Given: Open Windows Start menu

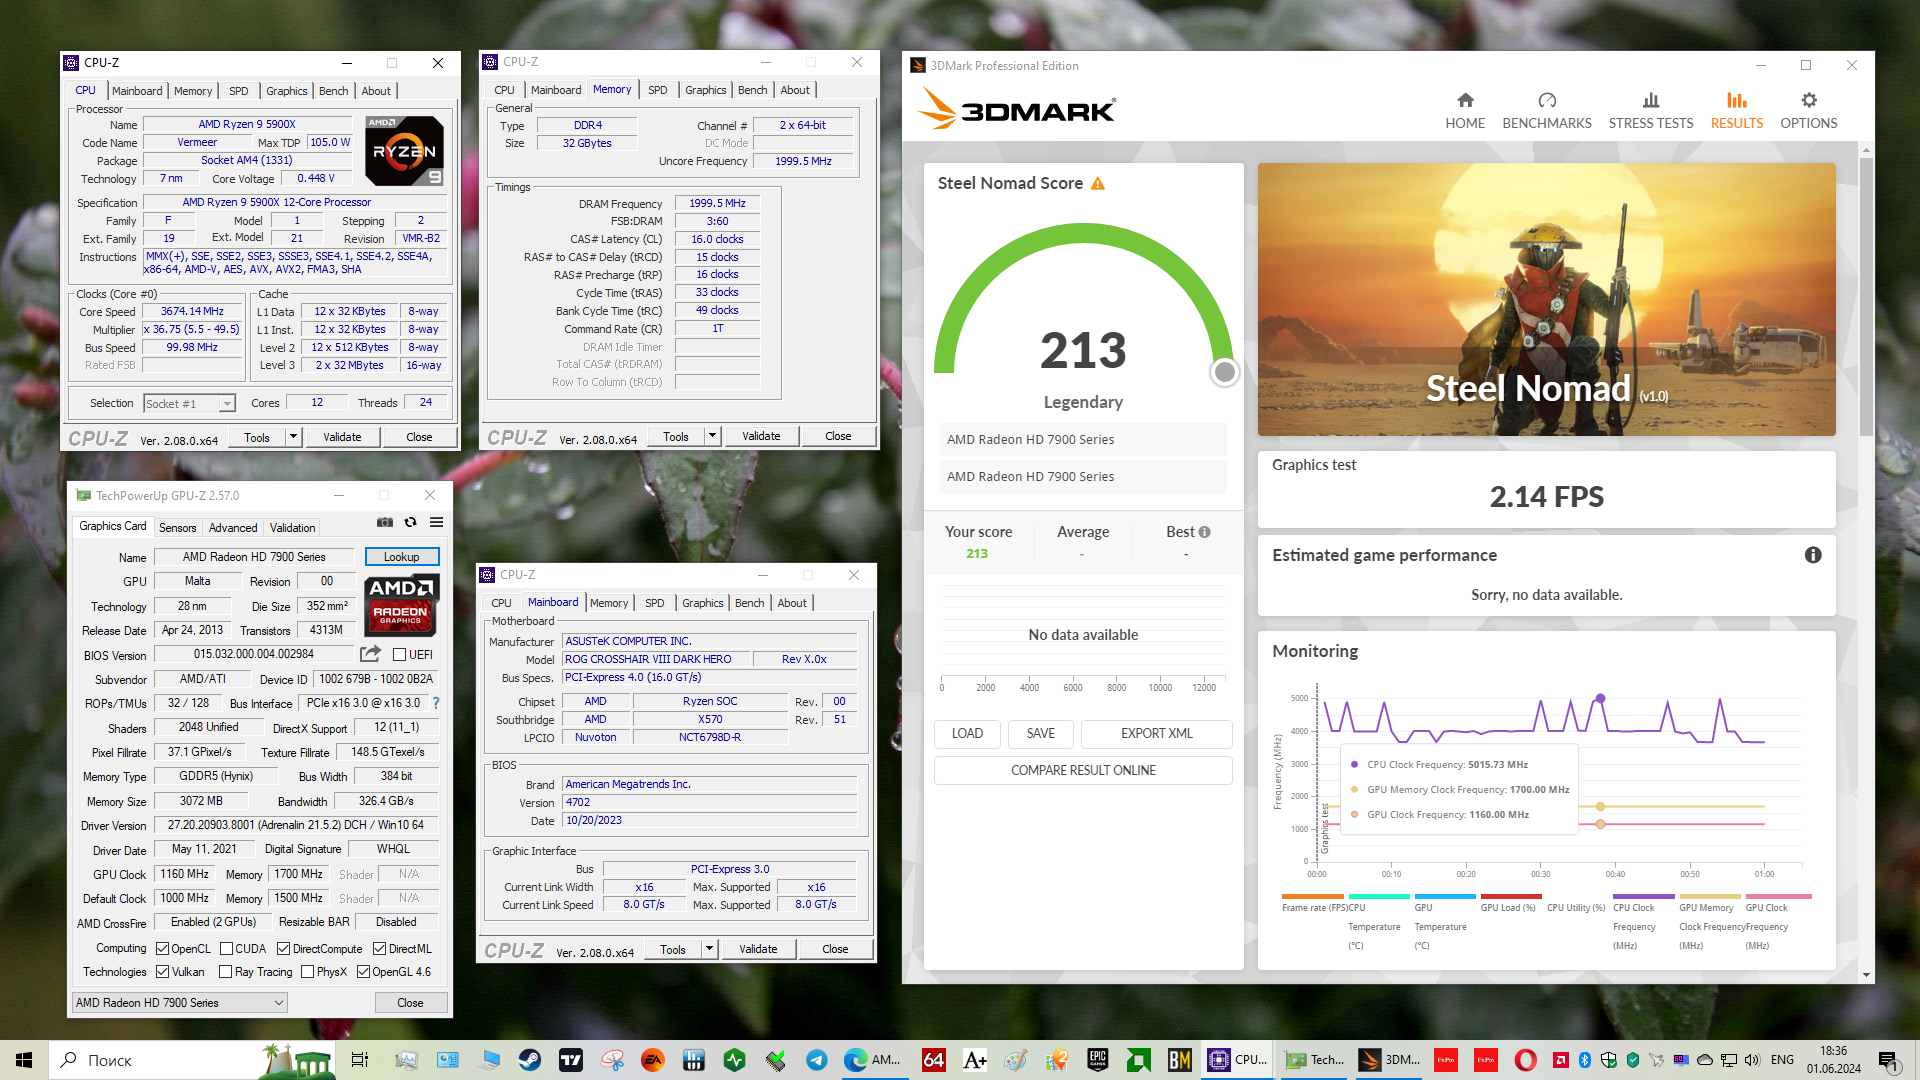Looking at the screenshot, I should [24, 1060].
